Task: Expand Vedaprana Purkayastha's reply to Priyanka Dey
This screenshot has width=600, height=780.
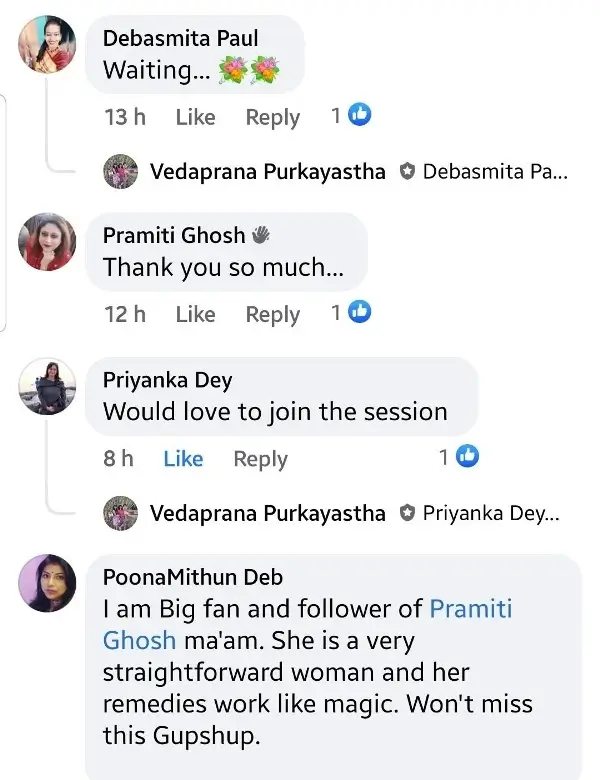Action: (267, 514)
